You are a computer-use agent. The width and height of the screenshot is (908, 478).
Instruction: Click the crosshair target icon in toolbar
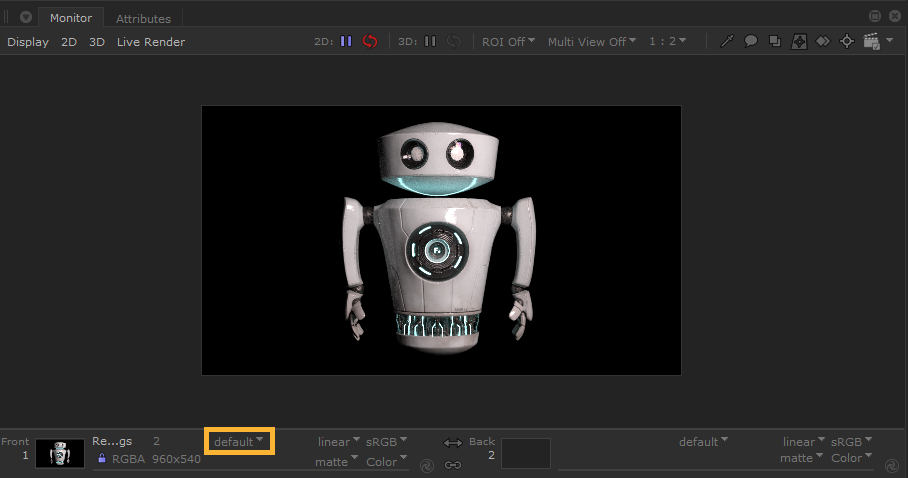[x=847, y=41]
